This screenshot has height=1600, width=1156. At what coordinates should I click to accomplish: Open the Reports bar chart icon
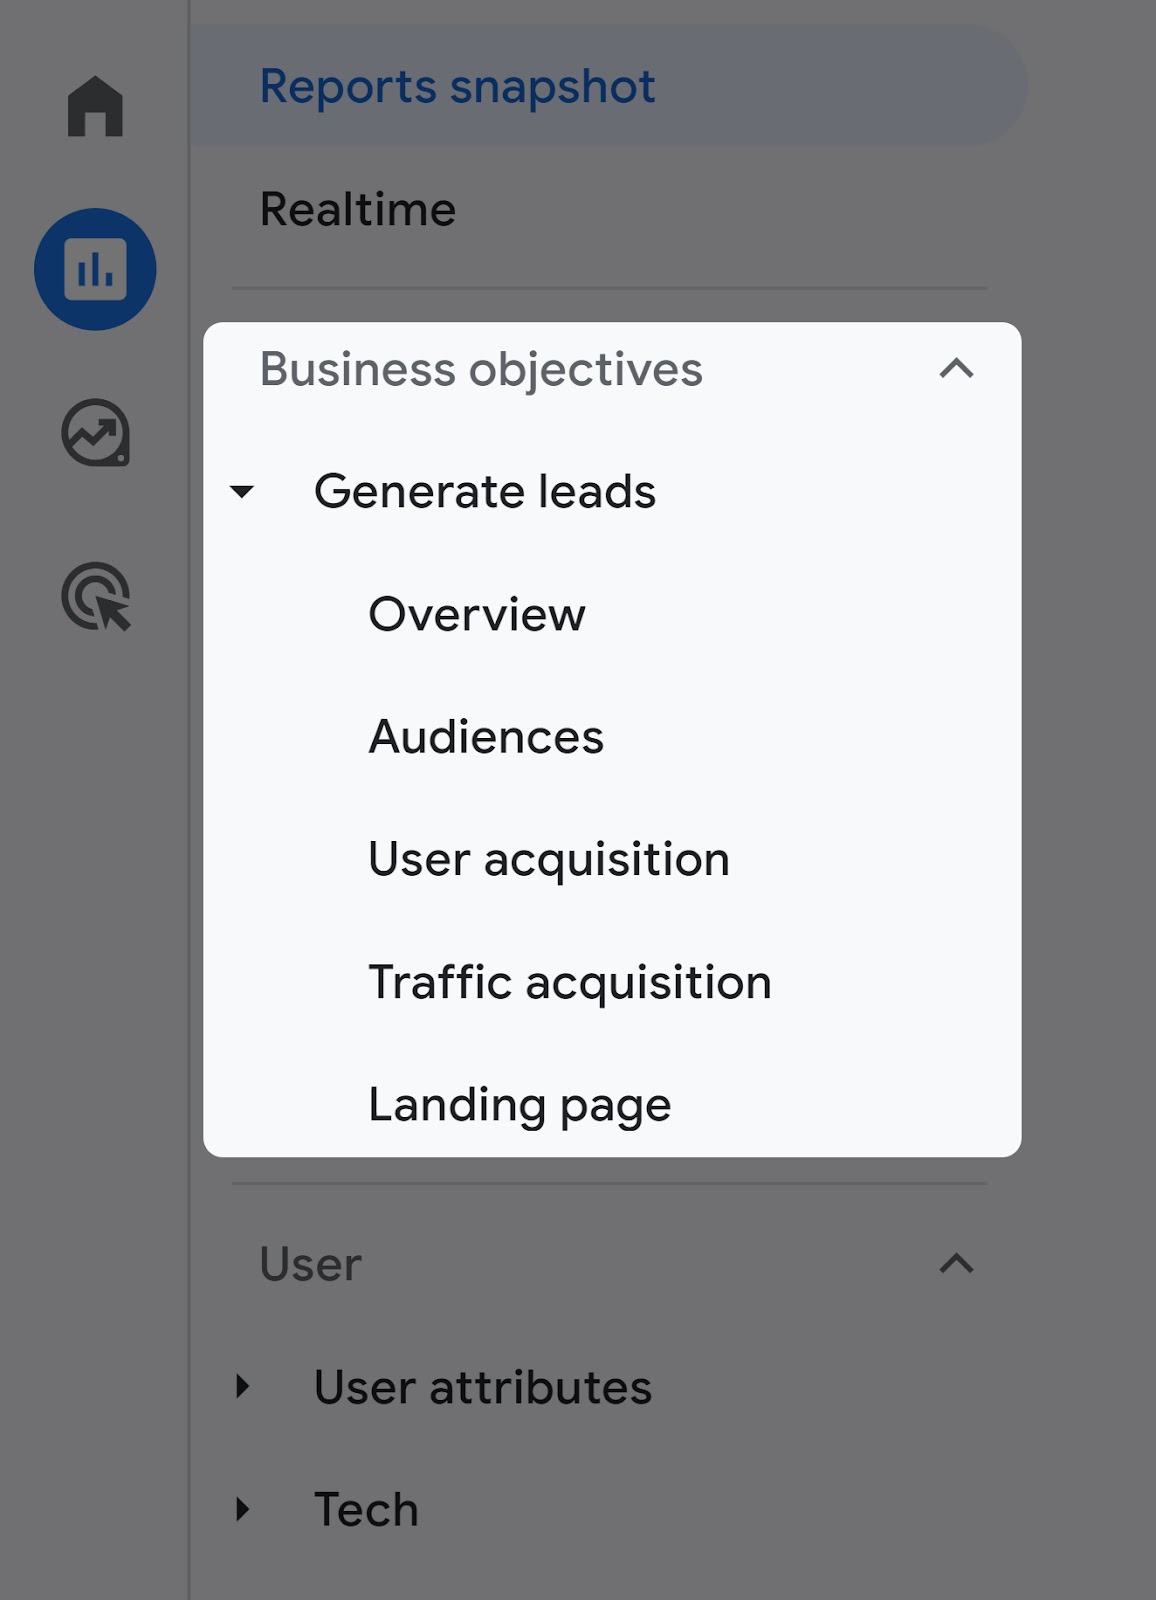(95, 269)
